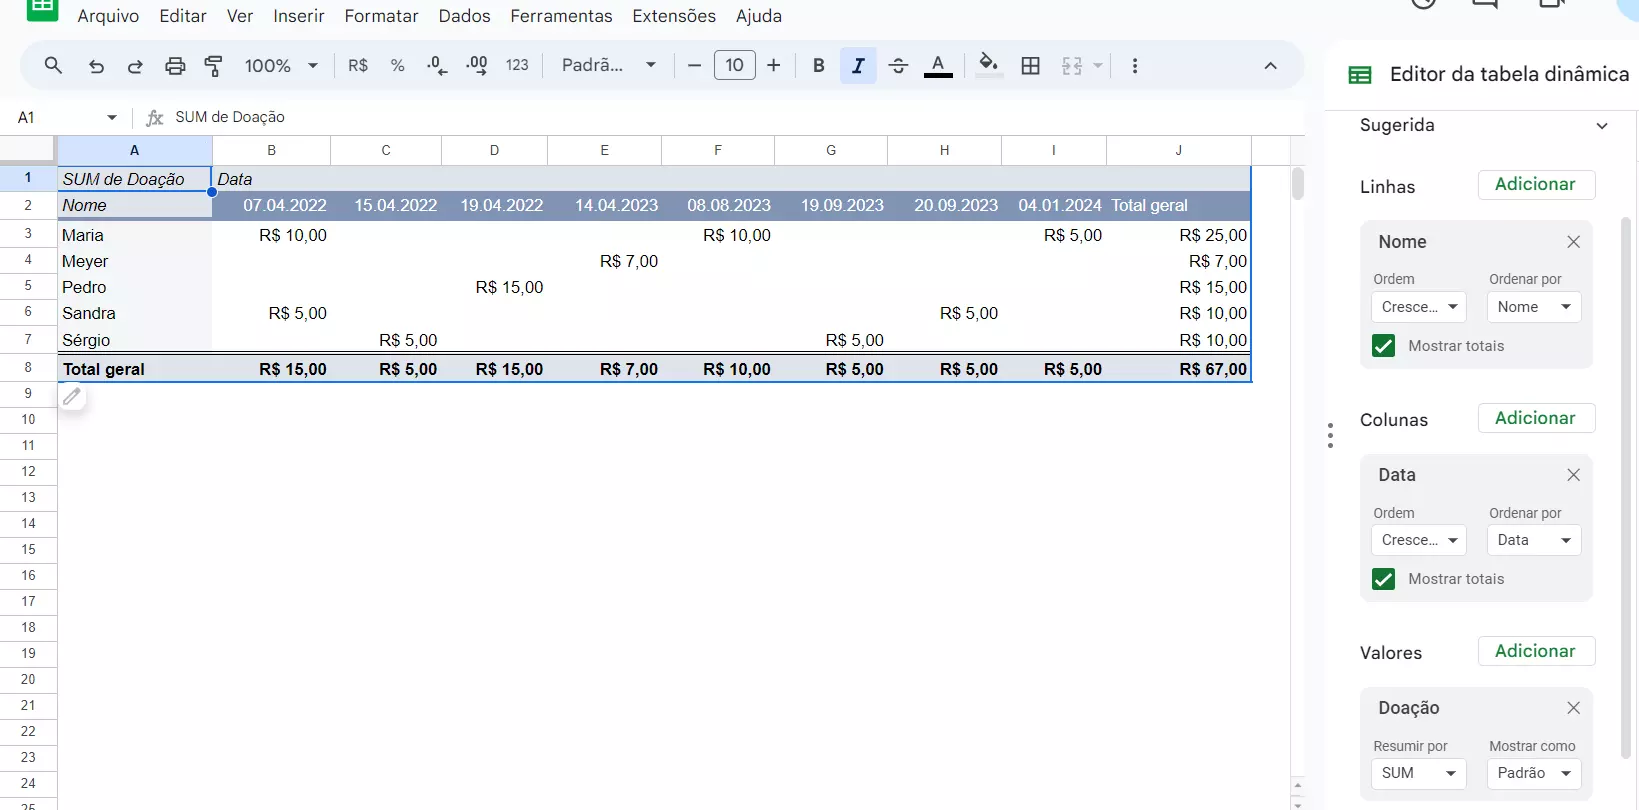Undo the last action
The width and height of the screenshot is (1639, 810).
click(96, 66)
